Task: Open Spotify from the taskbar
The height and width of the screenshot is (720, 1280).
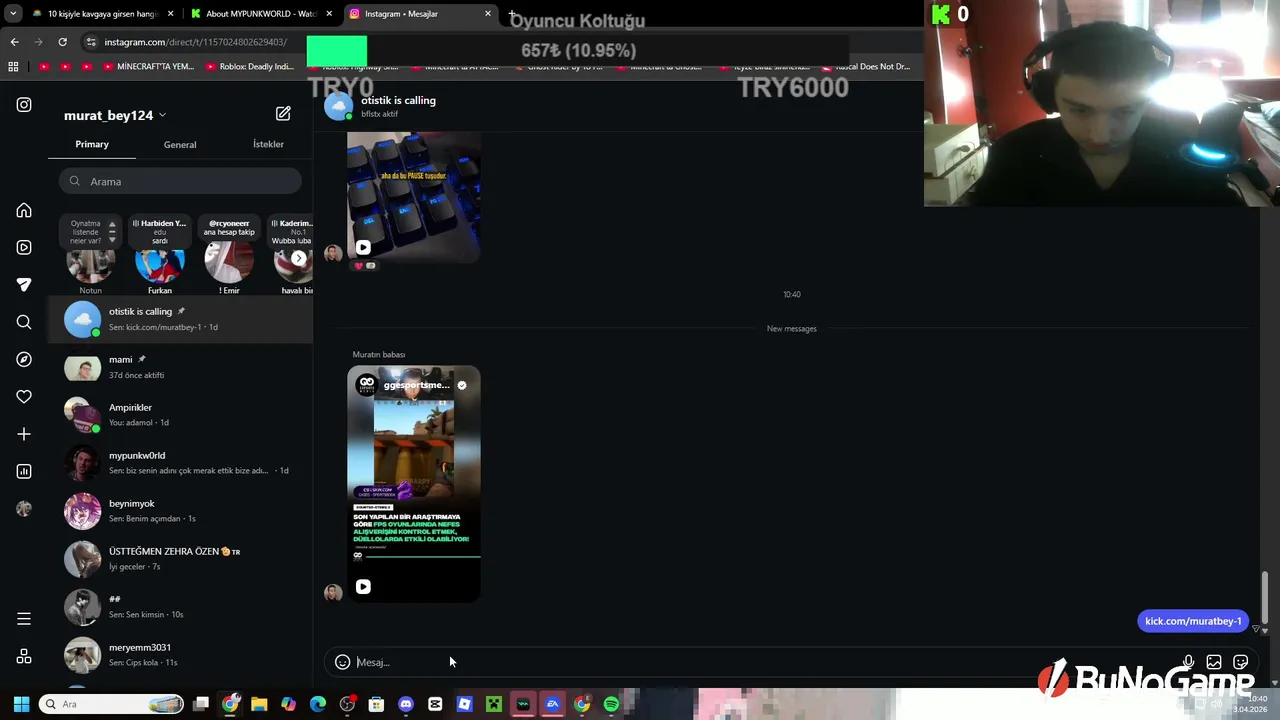Action: click(x=611, y=704)
